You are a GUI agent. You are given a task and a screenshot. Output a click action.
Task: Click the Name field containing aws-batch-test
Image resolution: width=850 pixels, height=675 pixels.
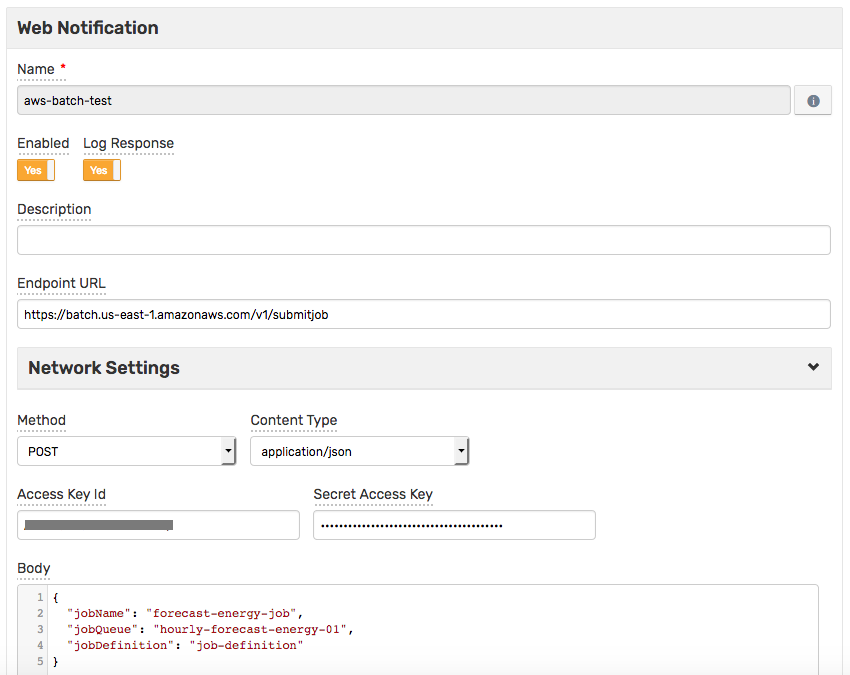click(403, 100)
